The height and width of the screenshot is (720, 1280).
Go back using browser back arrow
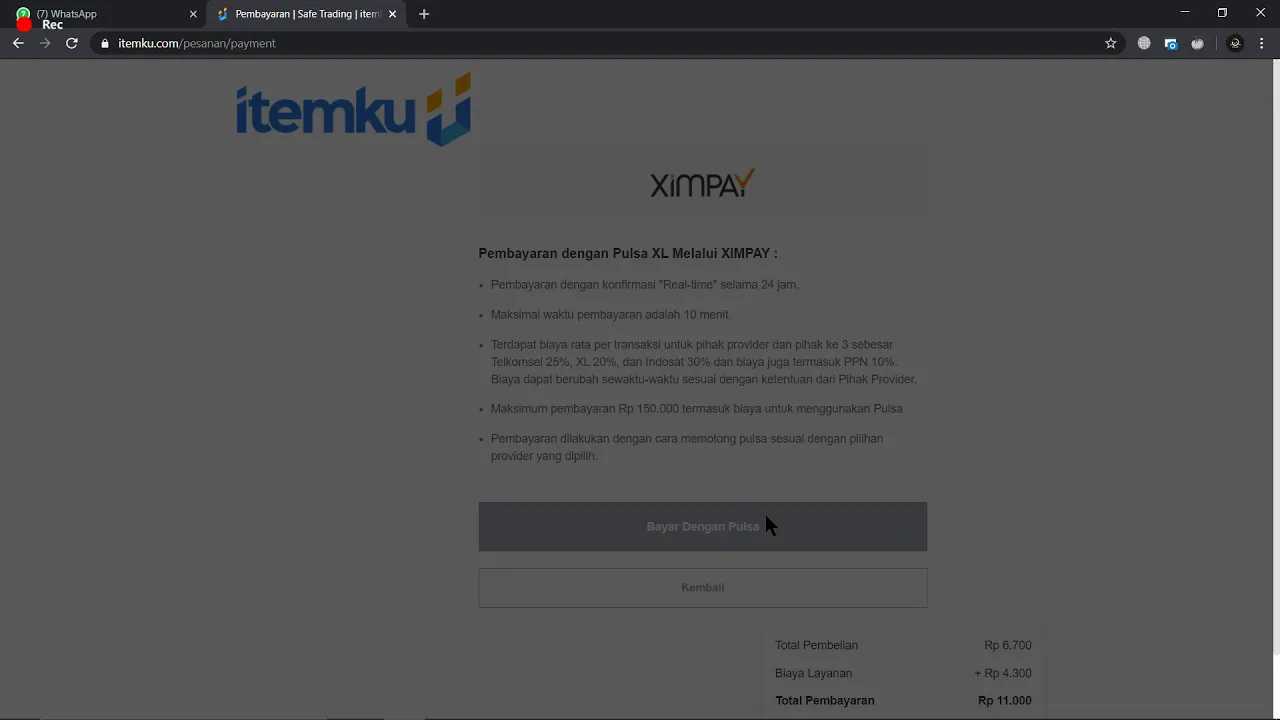pos(18,43)
